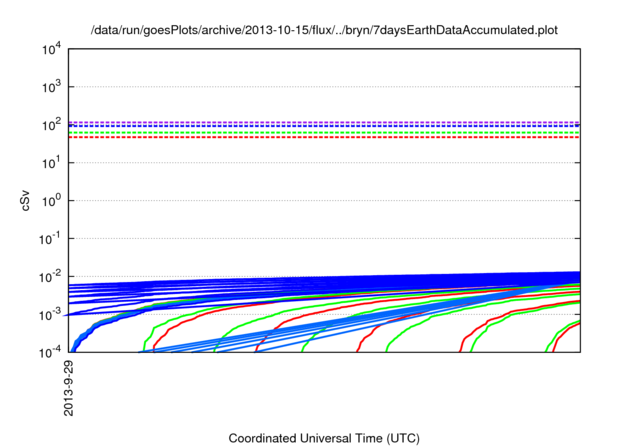Click the 2013-9-29 date tick label

[x=69, y=388]
